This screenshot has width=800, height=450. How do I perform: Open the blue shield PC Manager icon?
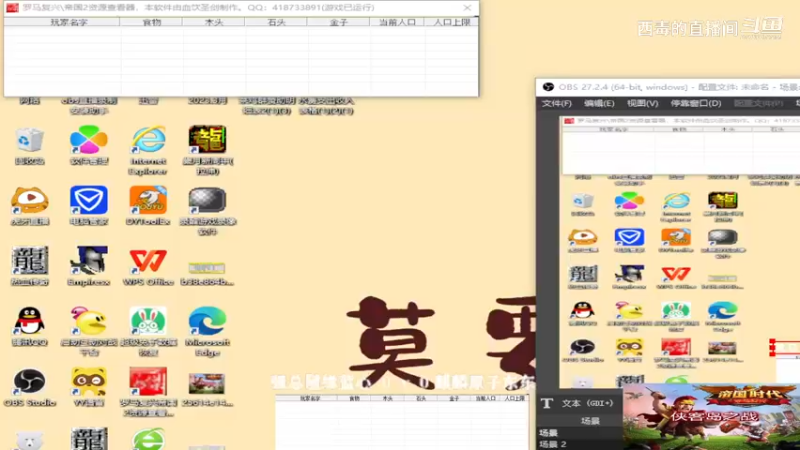(x=89, y=200)
